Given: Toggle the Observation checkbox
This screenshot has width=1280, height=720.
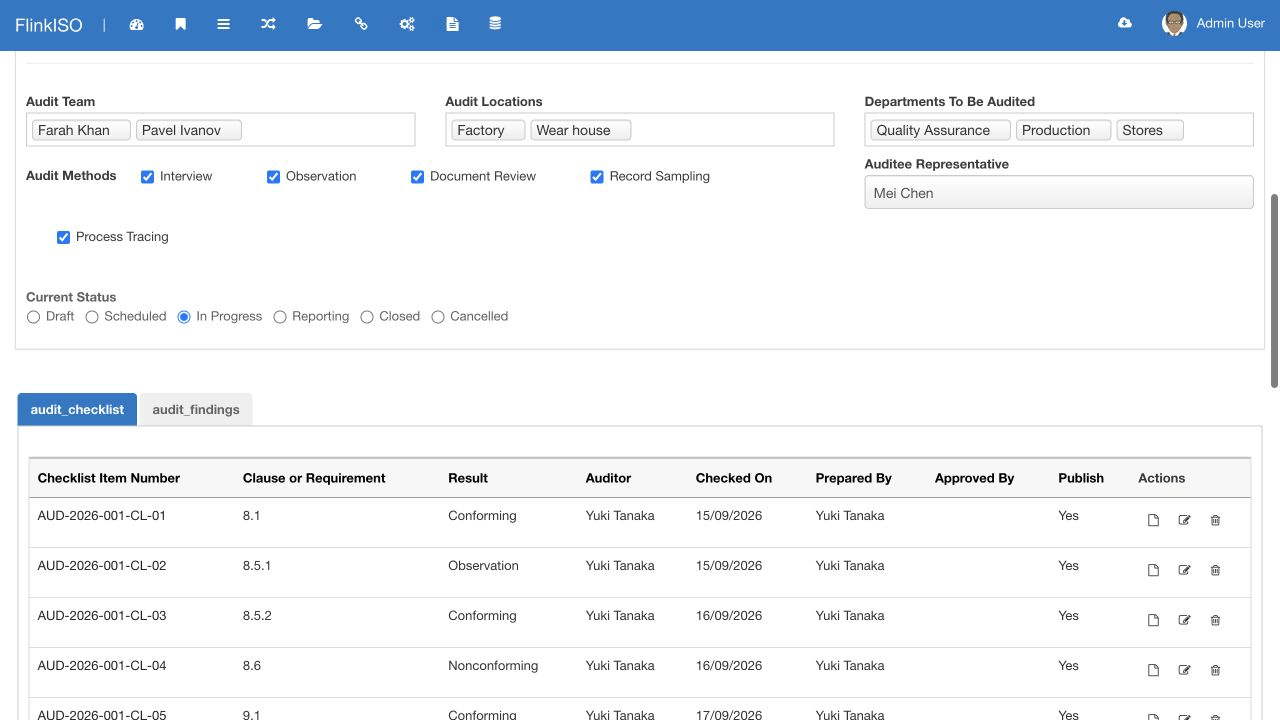Looking at the screenshot, I should pyautogui.click(x=273, y=177).
